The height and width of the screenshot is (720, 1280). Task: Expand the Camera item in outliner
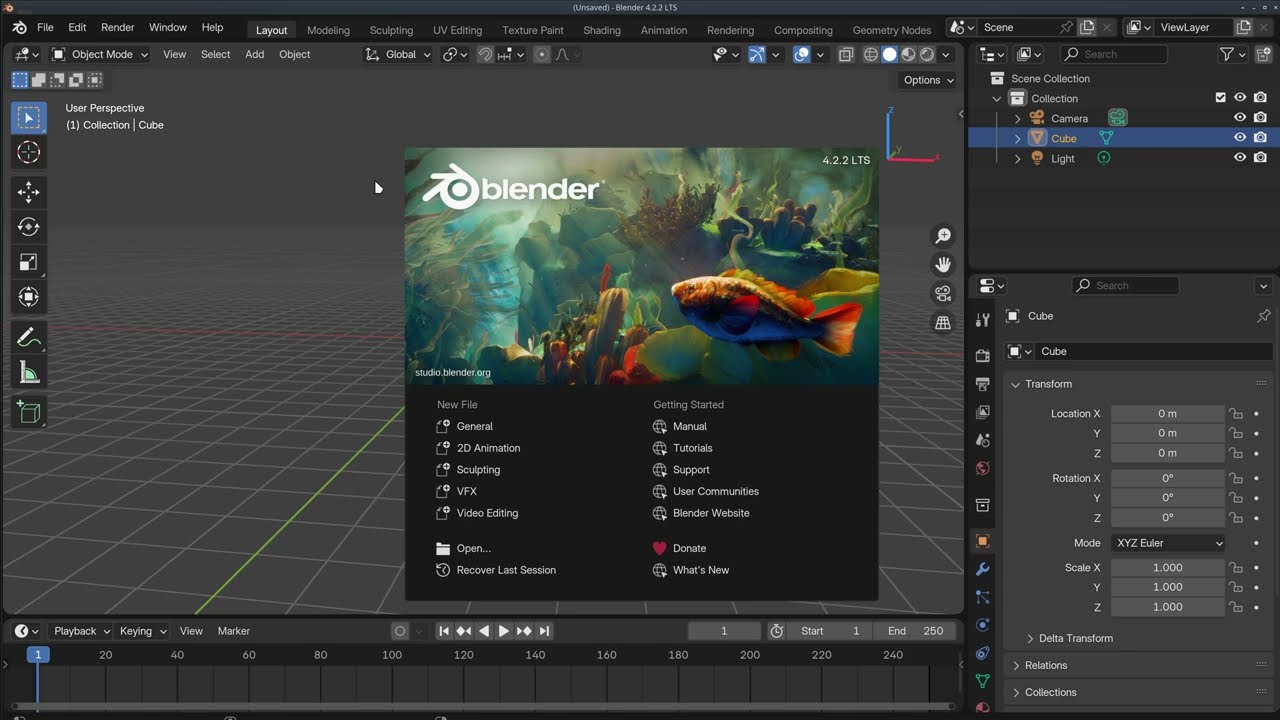pos(1018,119)
